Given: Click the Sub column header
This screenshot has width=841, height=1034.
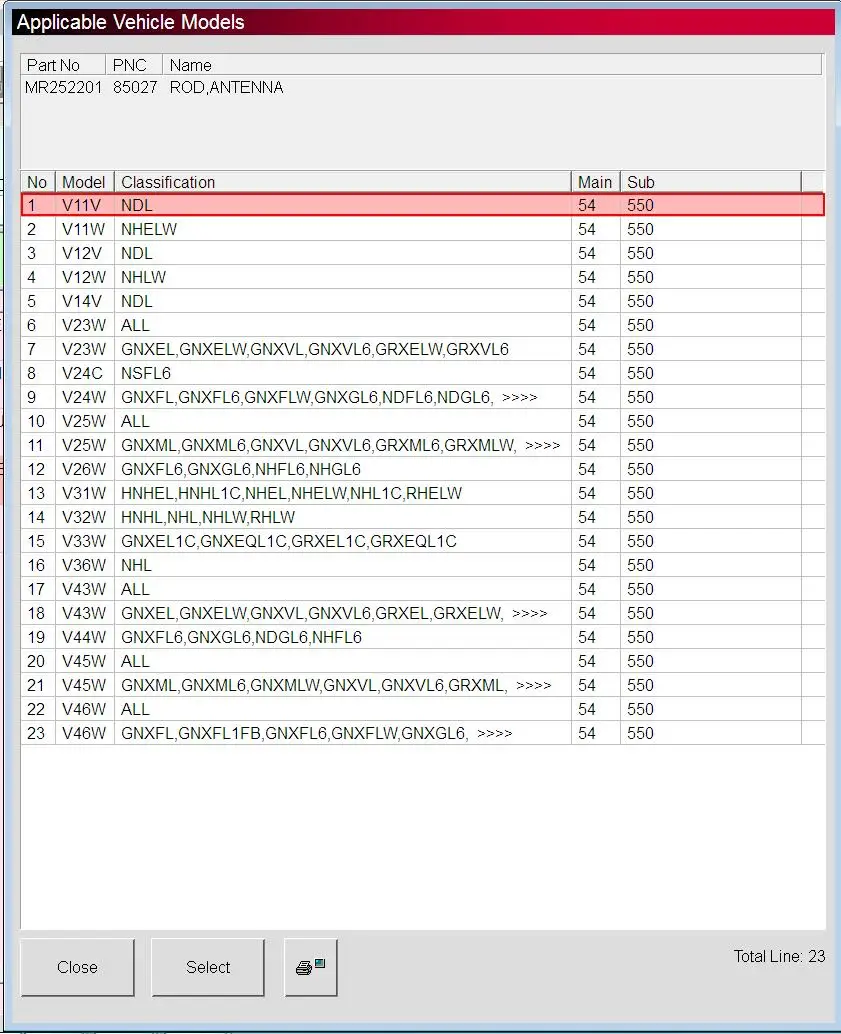Looking at the screenshot, I should click(710, 182).
